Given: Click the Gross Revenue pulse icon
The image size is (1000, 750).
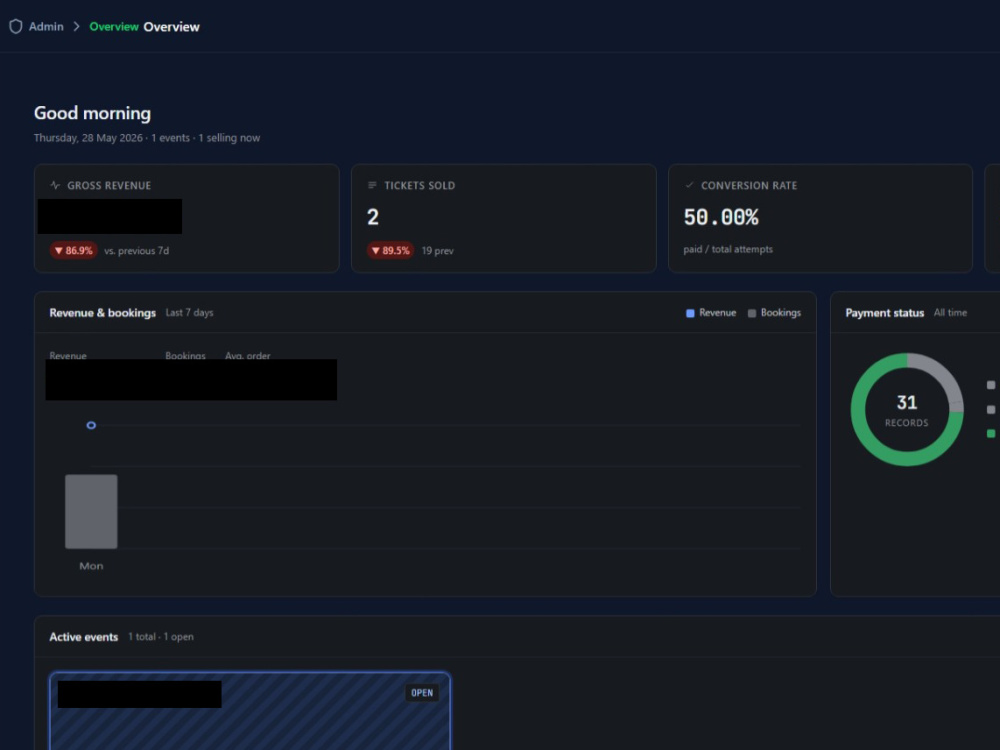Looking at the screenshot, I should click(55, 186).
